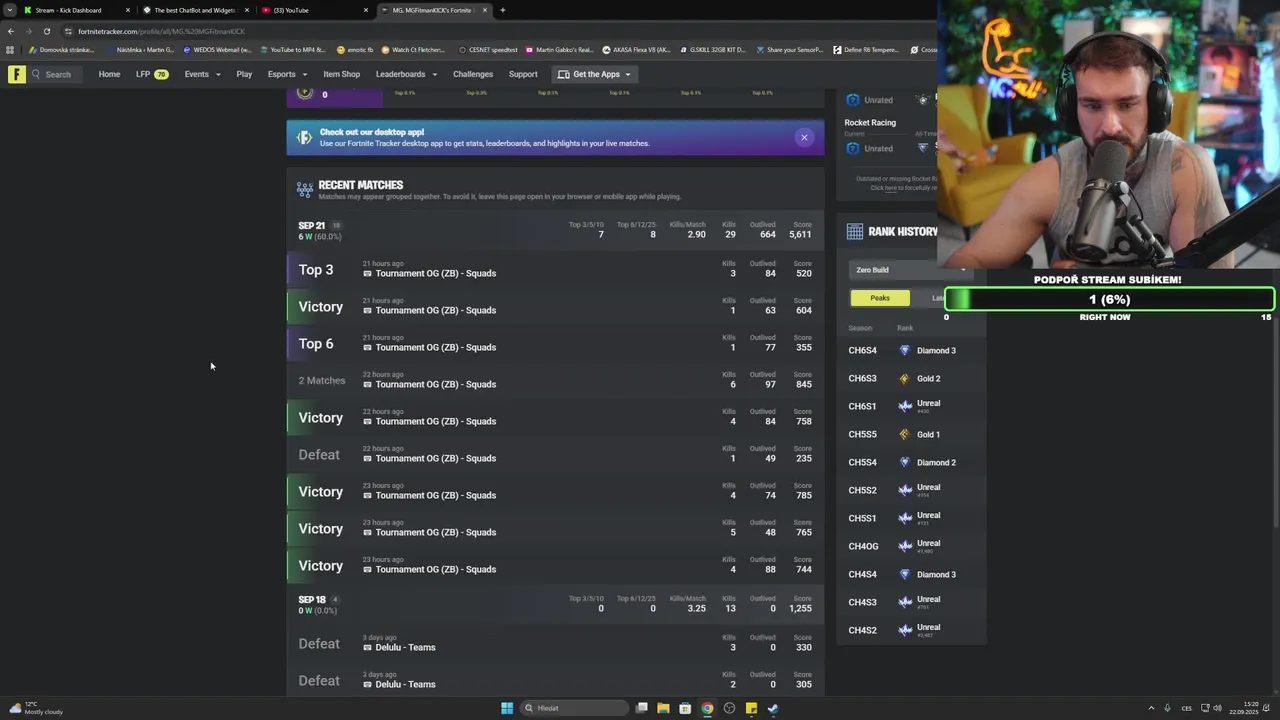Open the first Delulu - Teams Defeat match

pyautogui.click(x=555, y=644)
